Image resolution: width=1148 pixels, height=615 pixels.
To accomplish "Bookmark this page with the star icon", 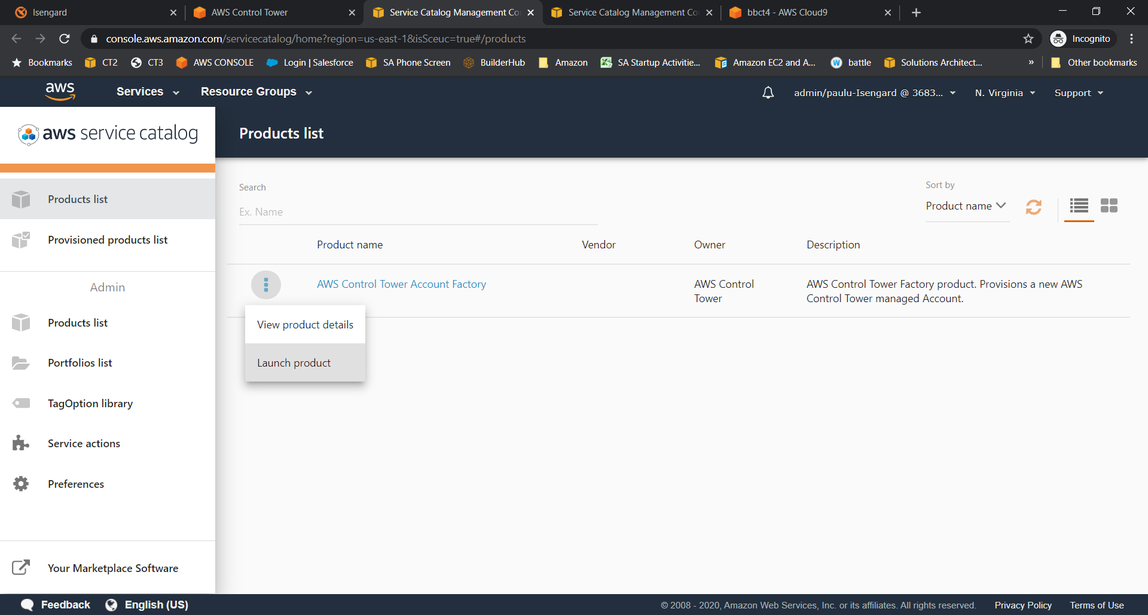I will coord(1028,39).
